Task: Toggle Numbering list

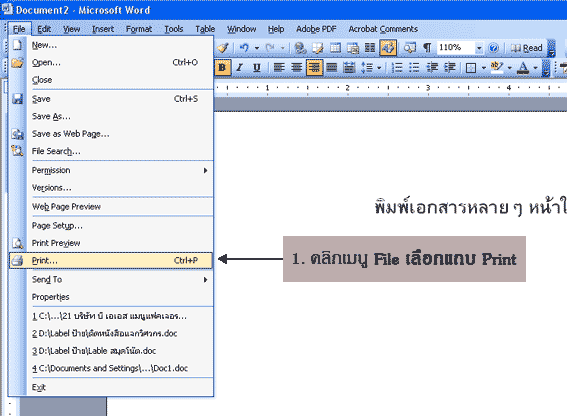Action: click(397, 67)
